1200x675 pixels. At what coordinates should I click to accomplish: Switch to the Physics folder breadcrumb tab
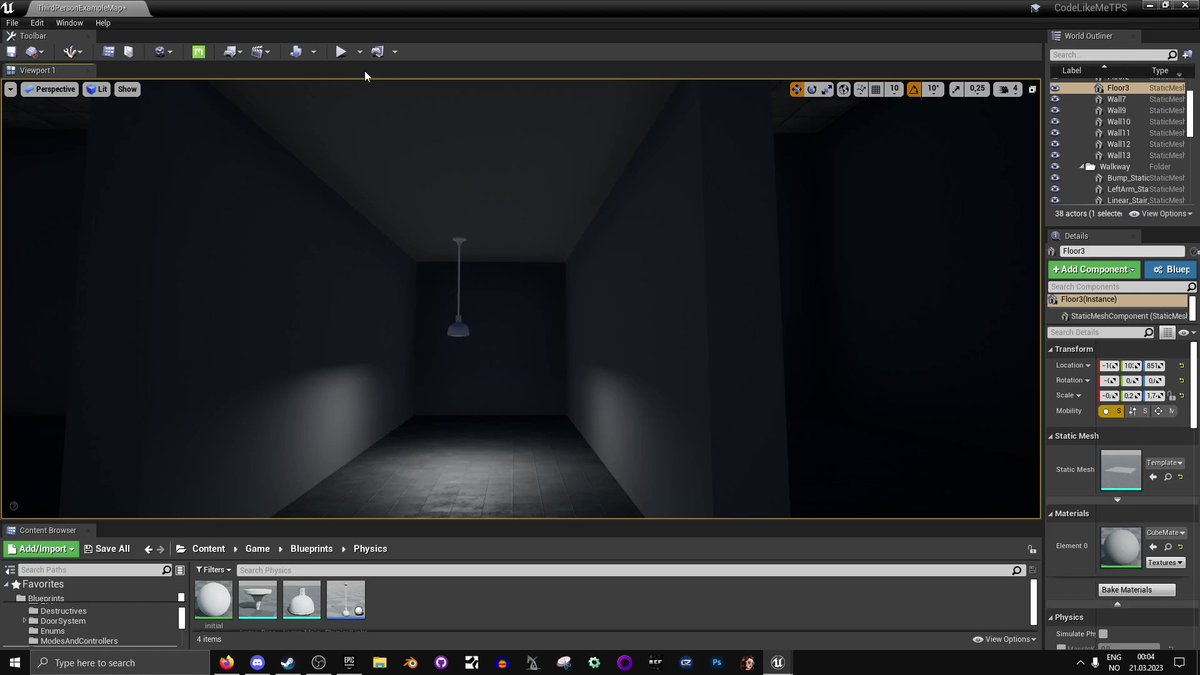370,548
